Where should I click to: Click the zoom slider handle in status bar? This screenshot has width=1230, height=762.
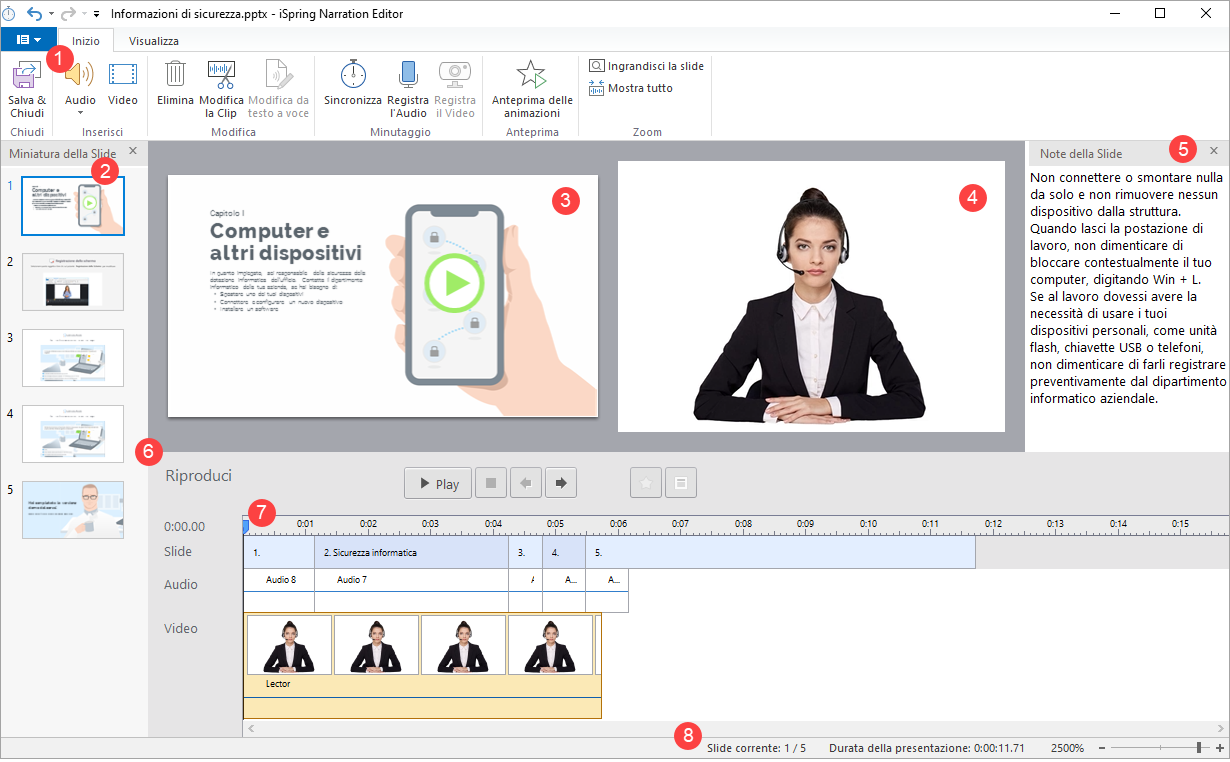click(1198, 748)
